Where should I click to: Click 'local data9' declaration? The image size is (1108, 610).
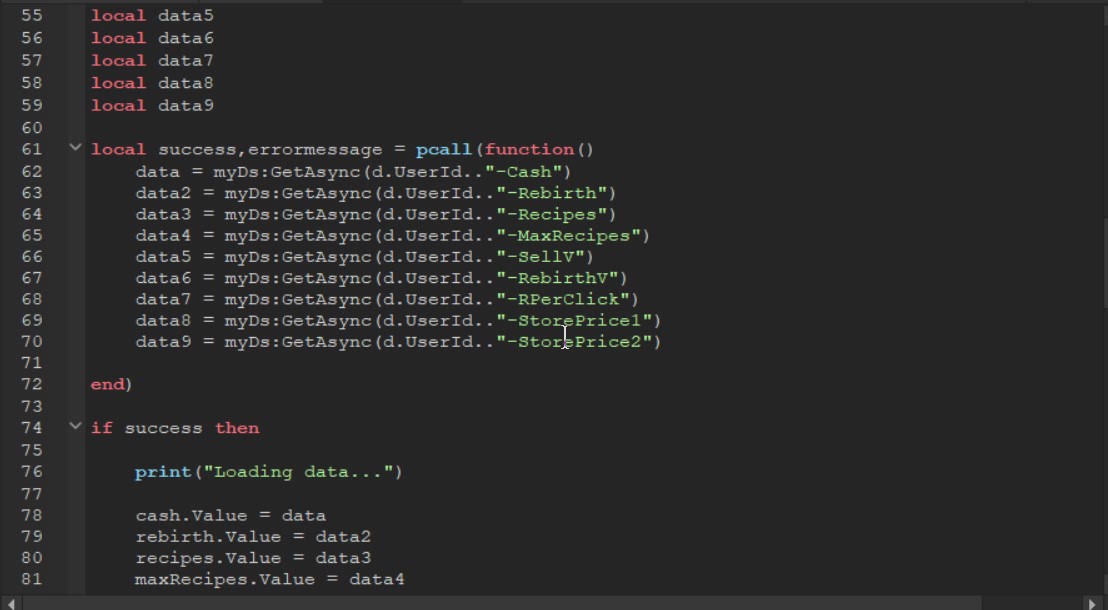[x=152, y=105]
